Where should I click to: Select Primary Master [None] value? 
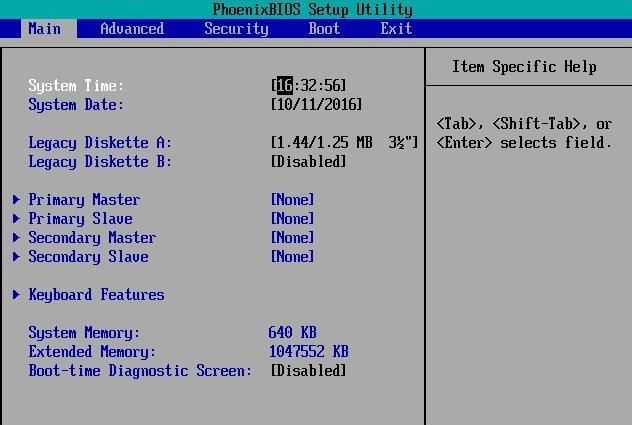coord(292,200)
